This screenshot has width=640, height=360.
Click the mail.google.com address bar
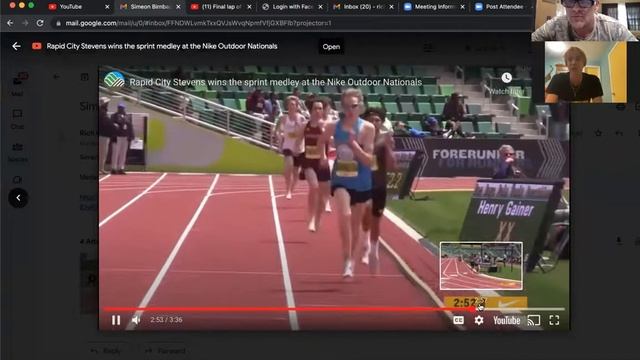click(x=286, y=23)
